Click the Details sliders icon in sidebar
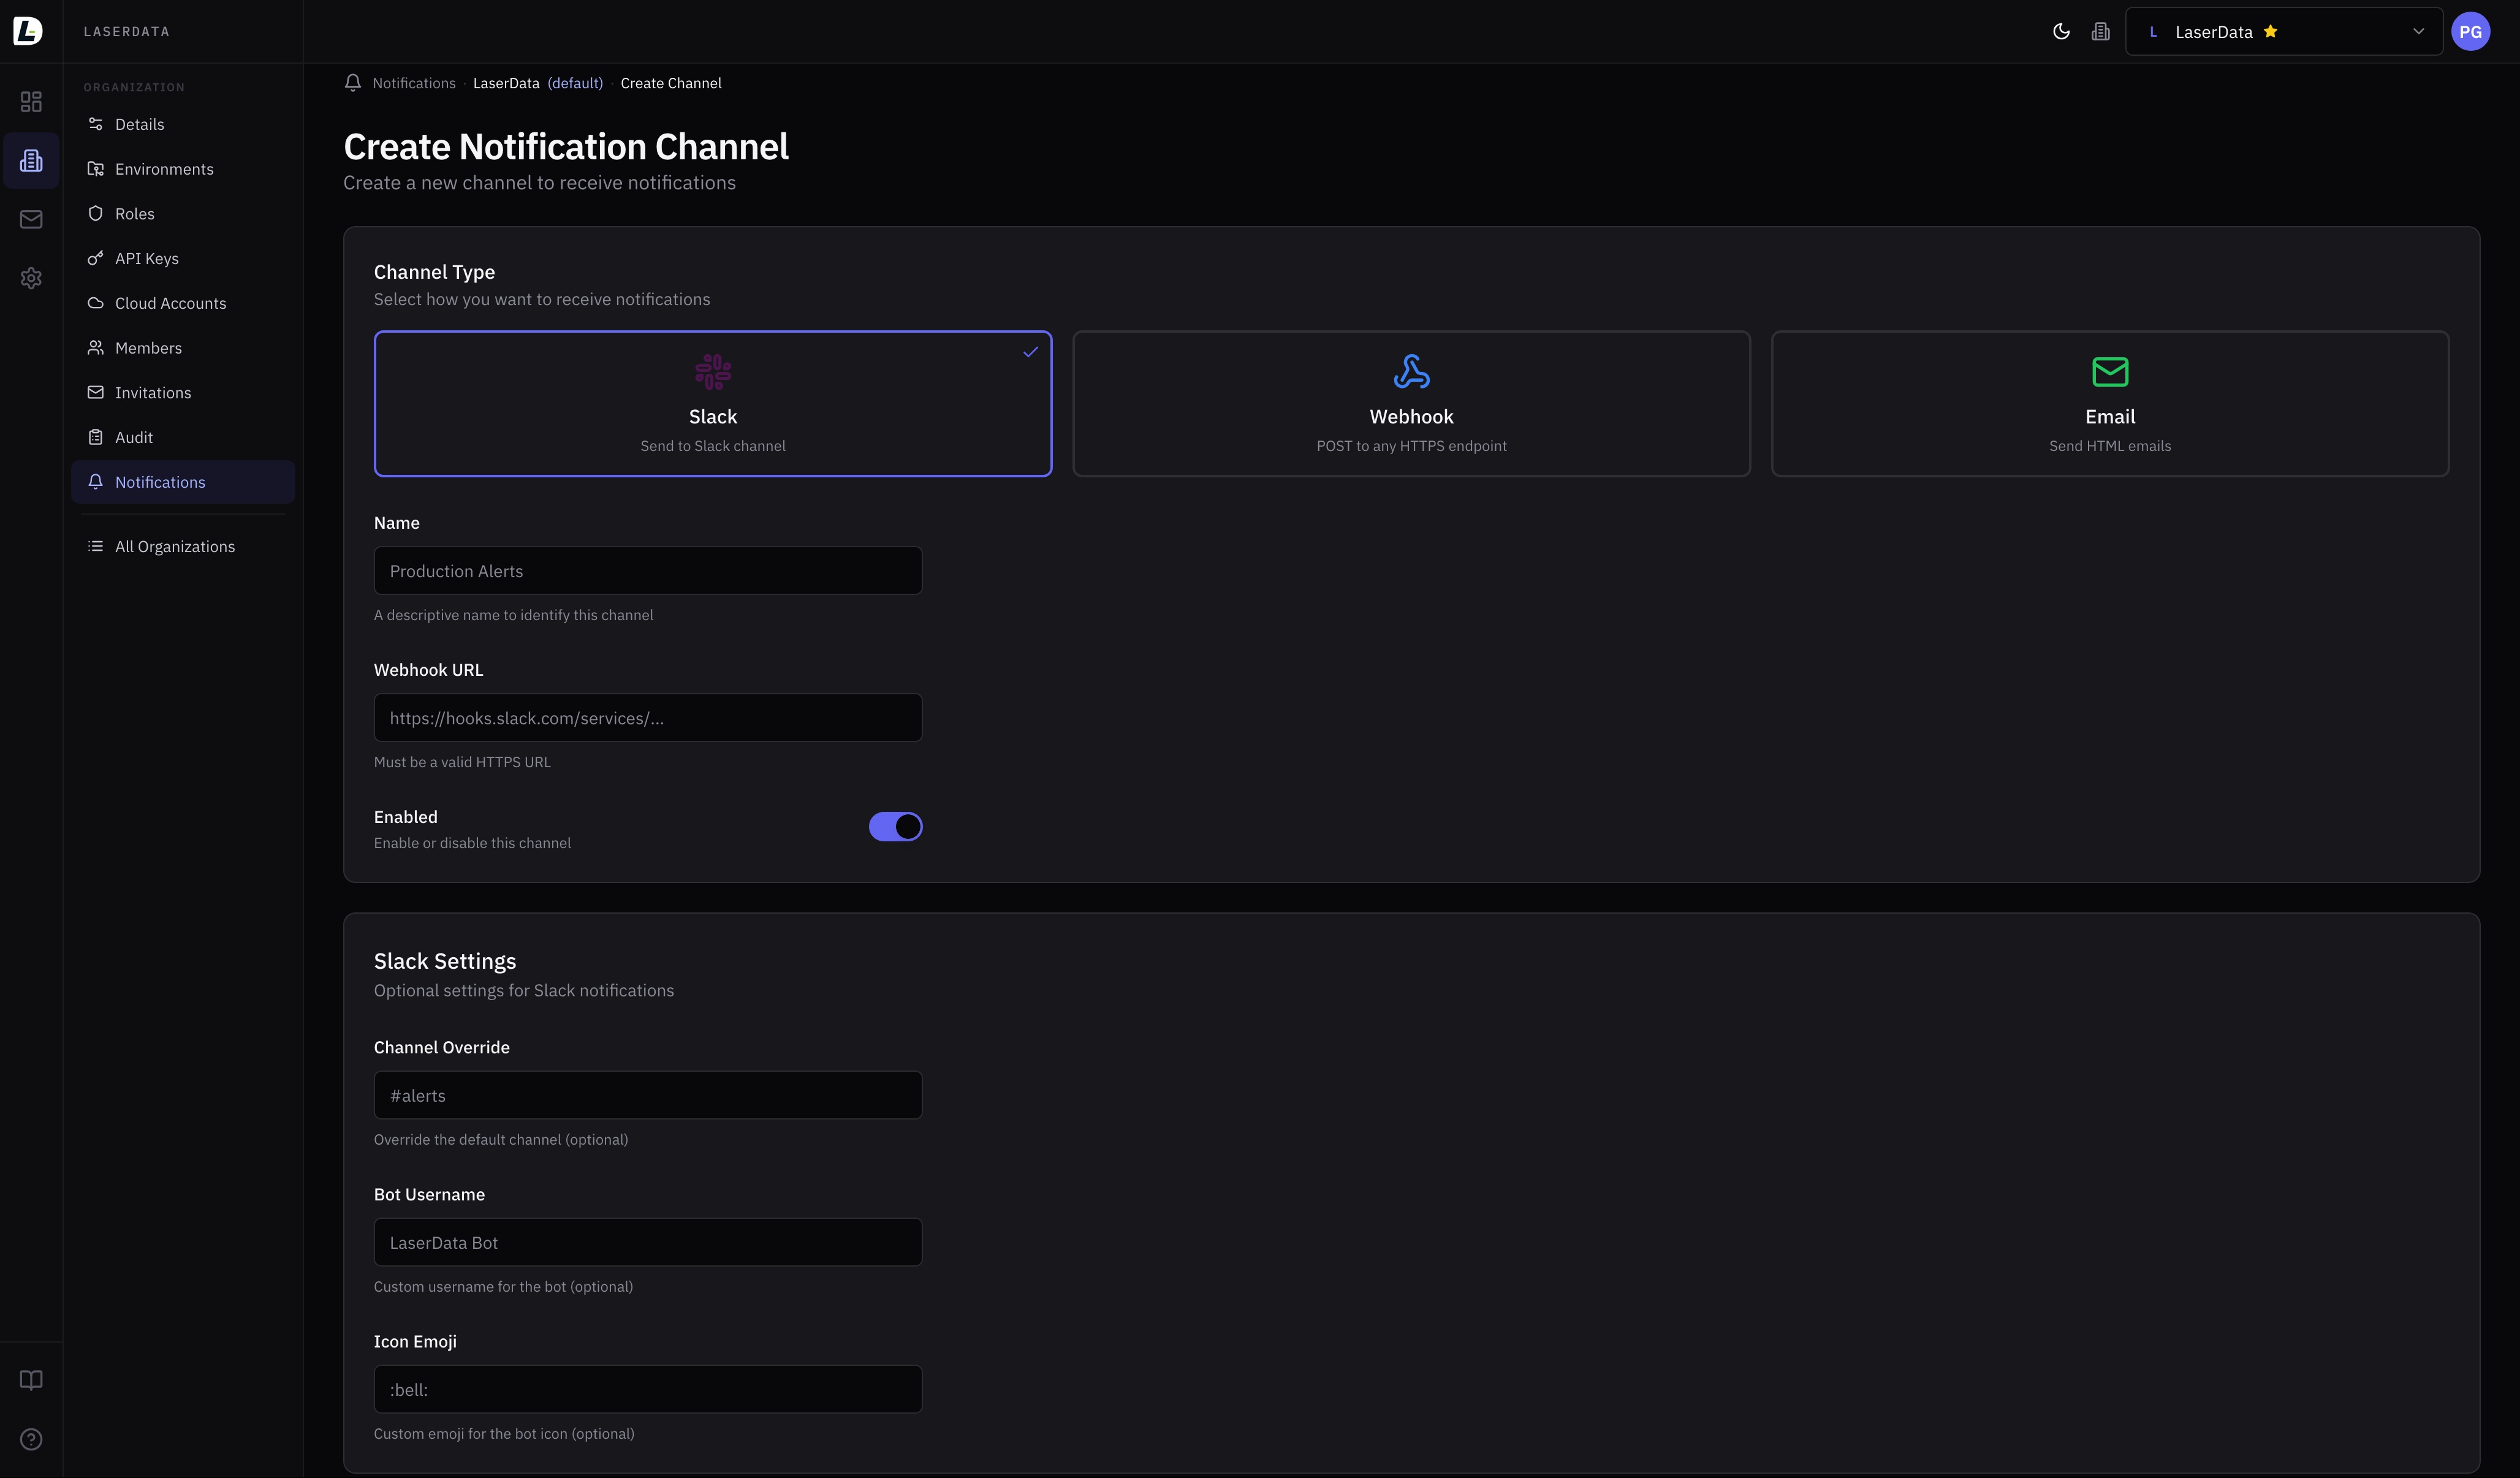The height and width of the screenshot is (1478, 2520). click(x=96, y=124)
